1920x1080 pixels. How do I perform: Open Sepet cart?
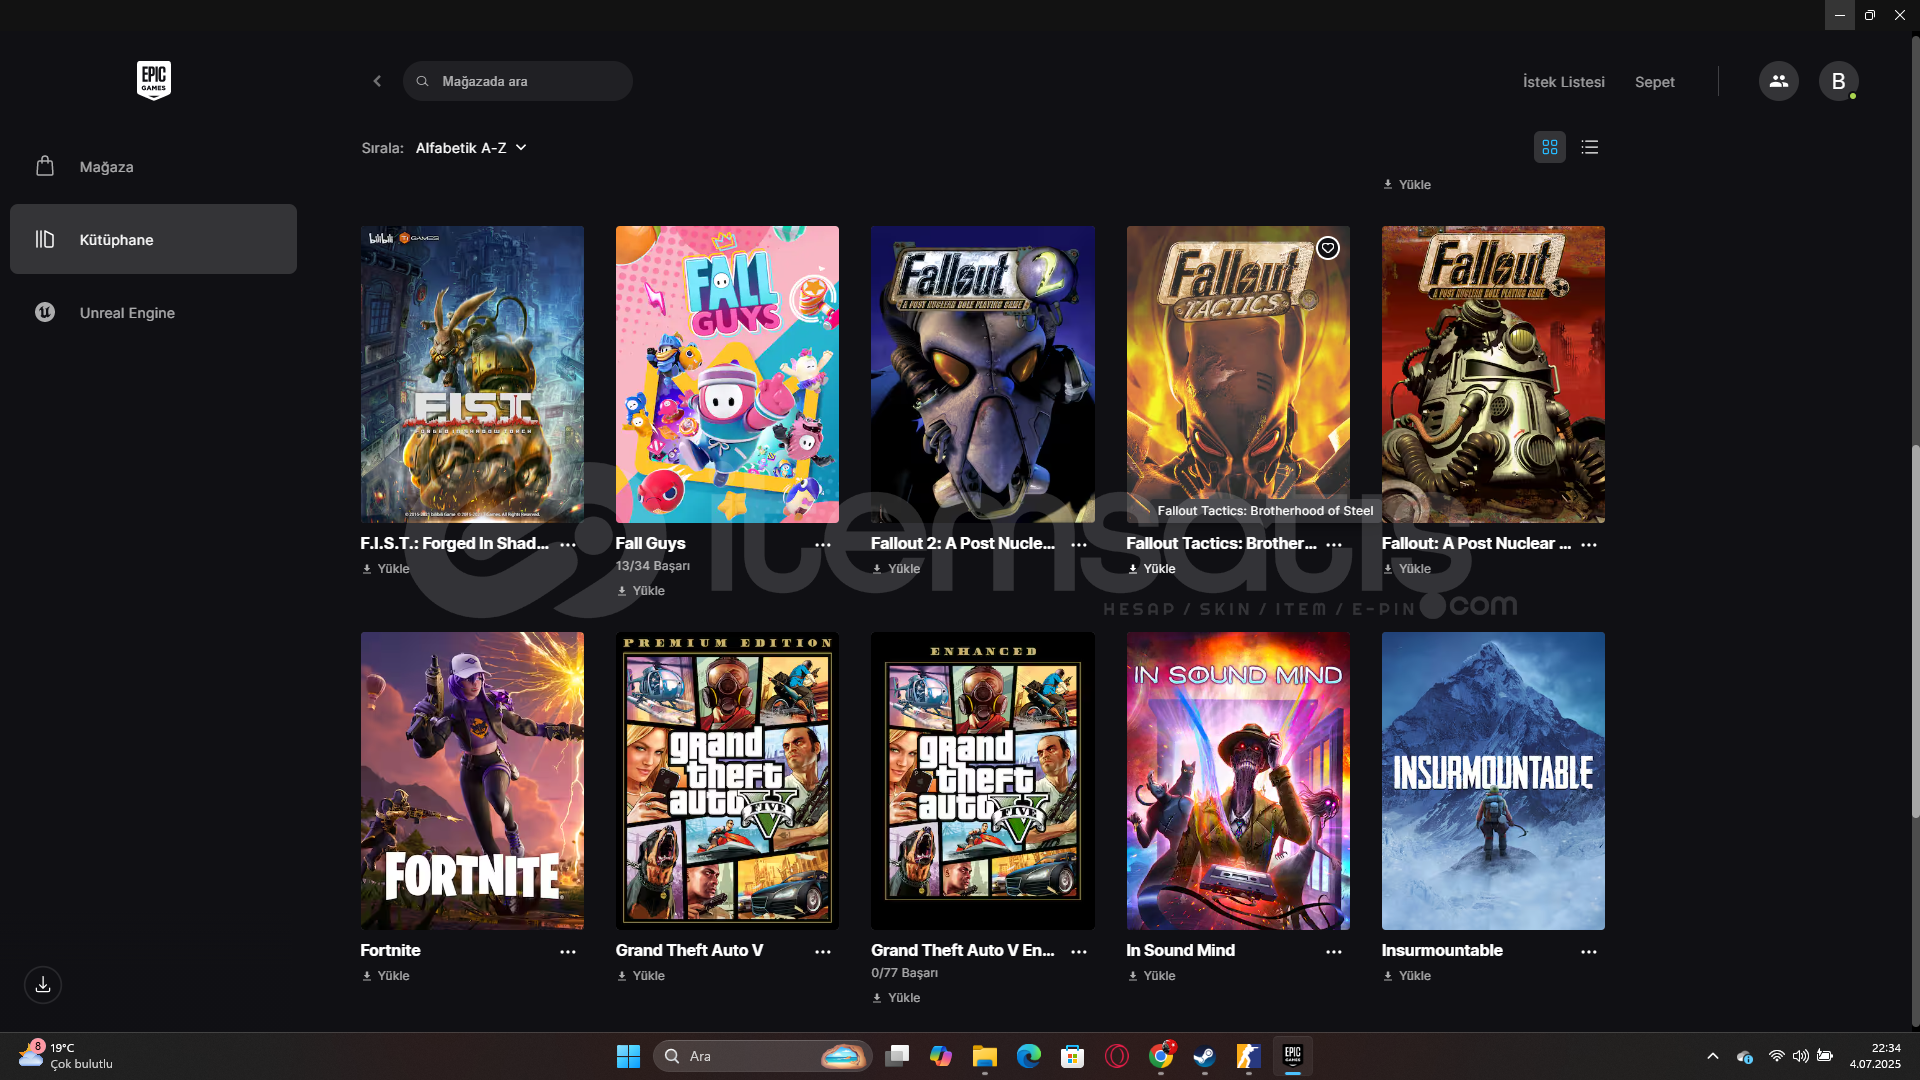[x=1654, y=82]
